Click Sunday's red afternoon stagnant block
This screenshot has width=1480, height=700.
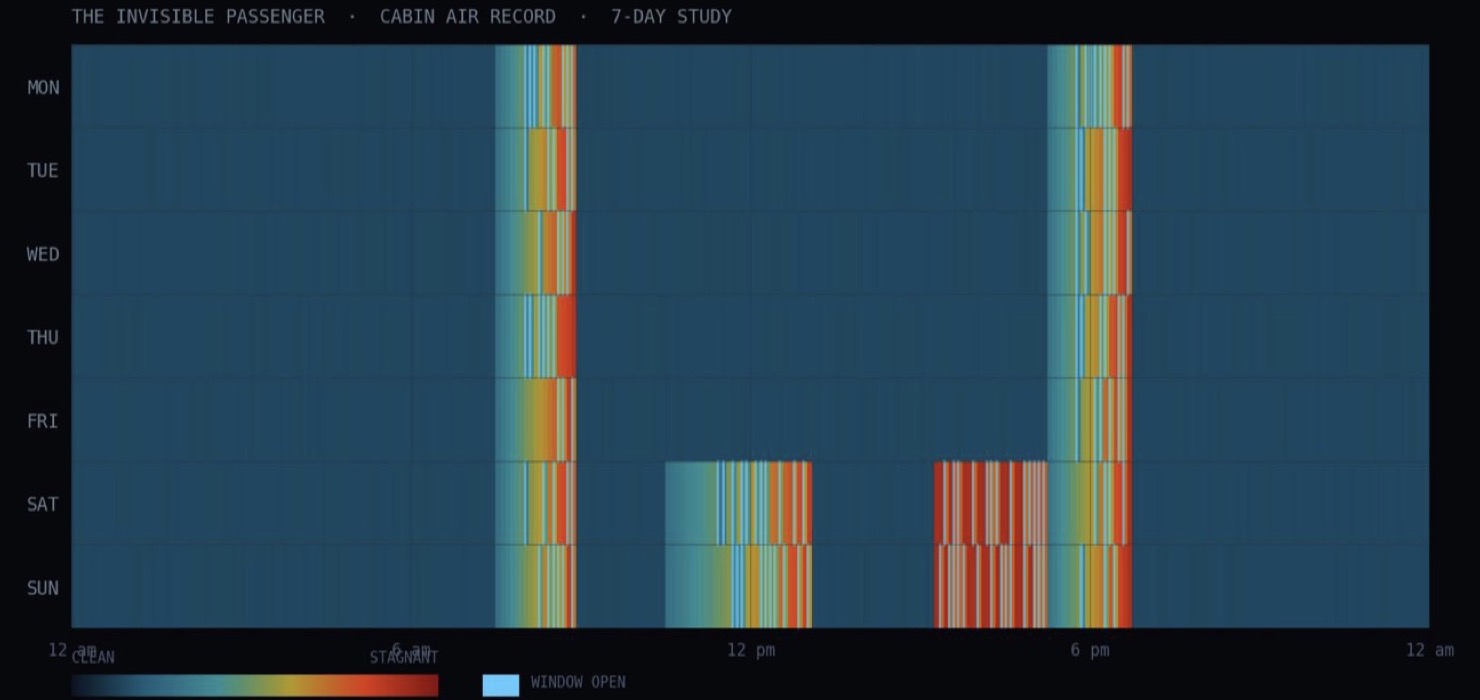[x=991, y=586]
